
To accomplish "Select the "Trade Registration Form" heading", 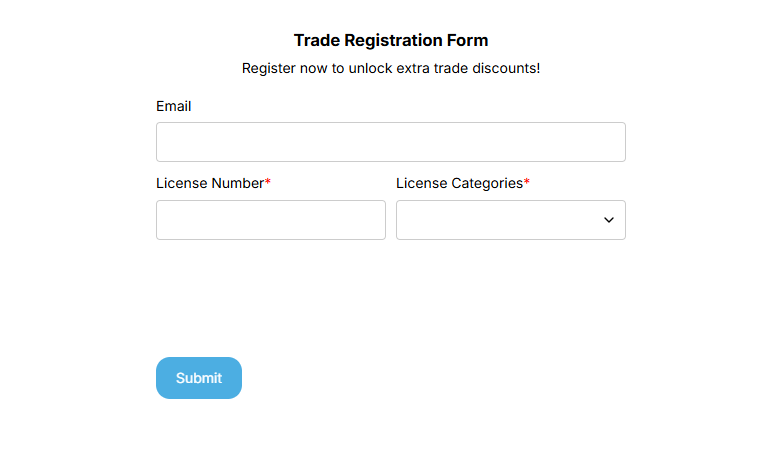I will coord(391,41).
